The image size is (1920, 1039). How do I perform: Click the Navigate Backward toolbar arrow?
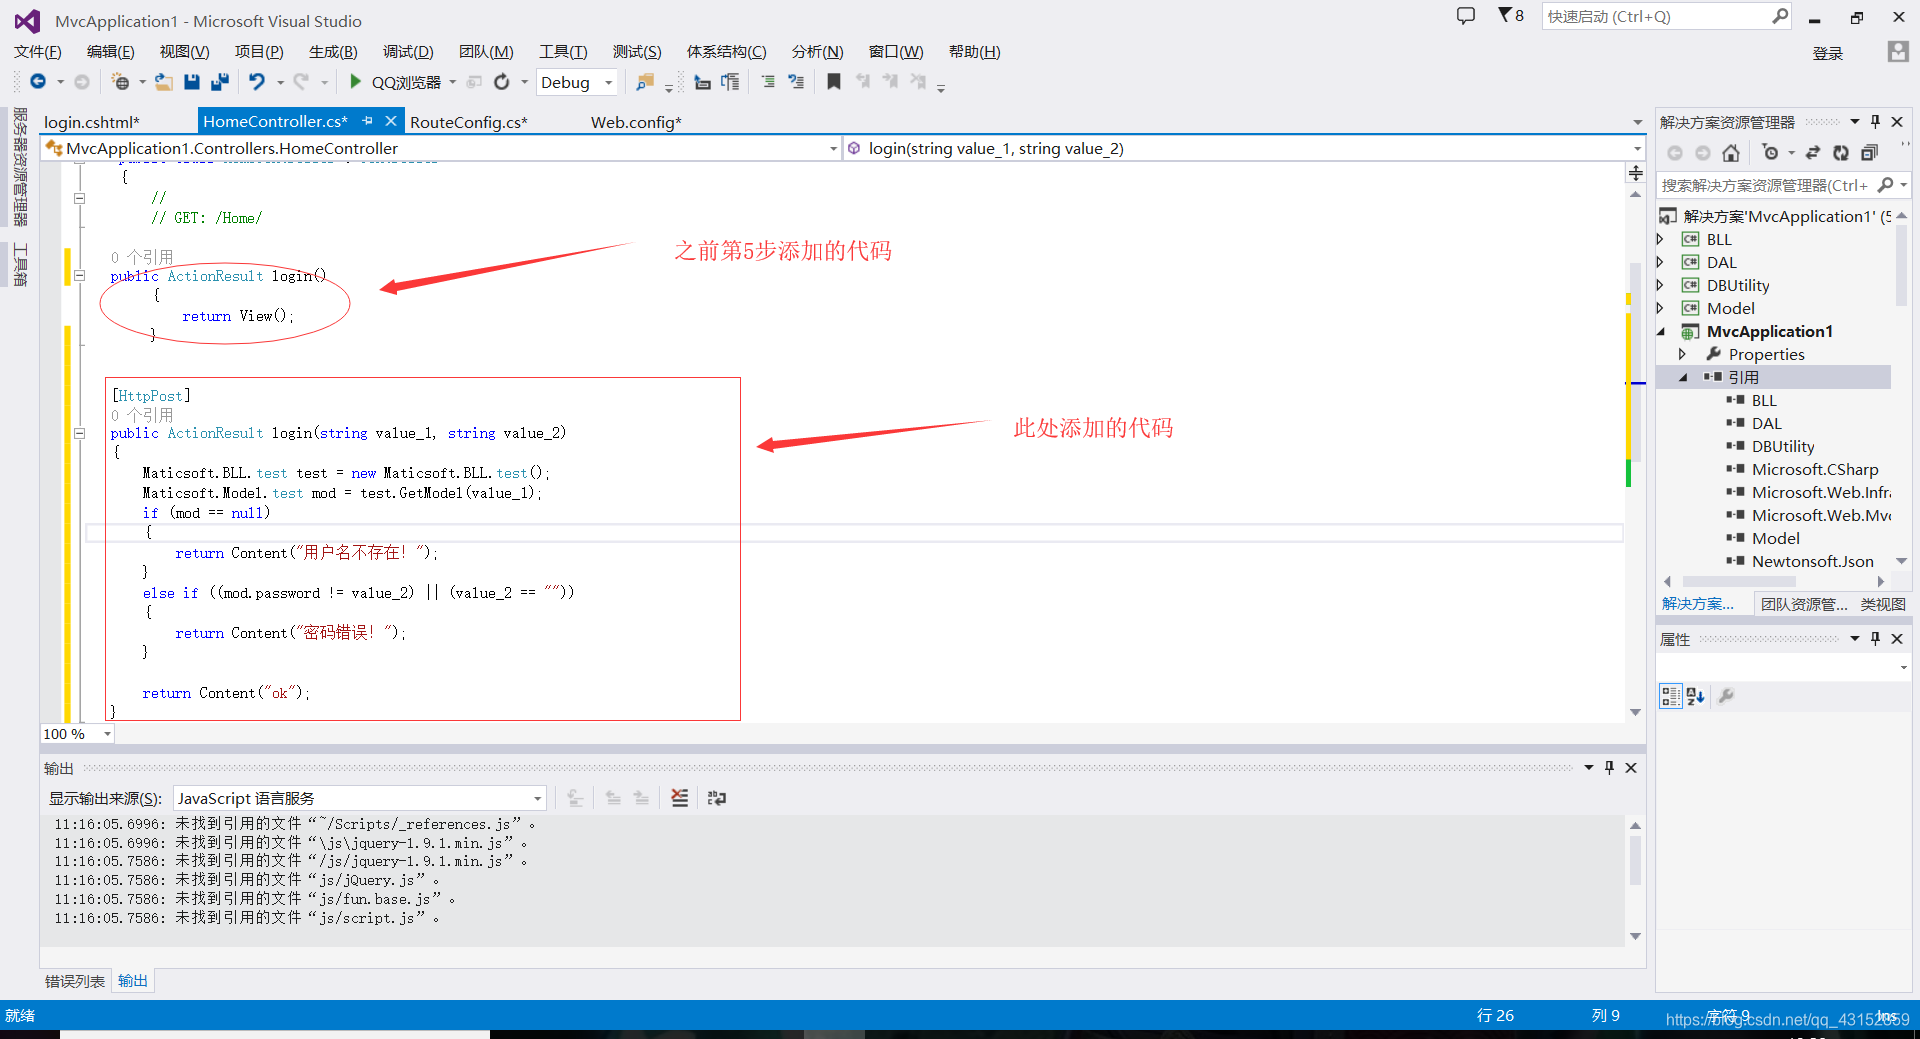[x=38, y=82]
